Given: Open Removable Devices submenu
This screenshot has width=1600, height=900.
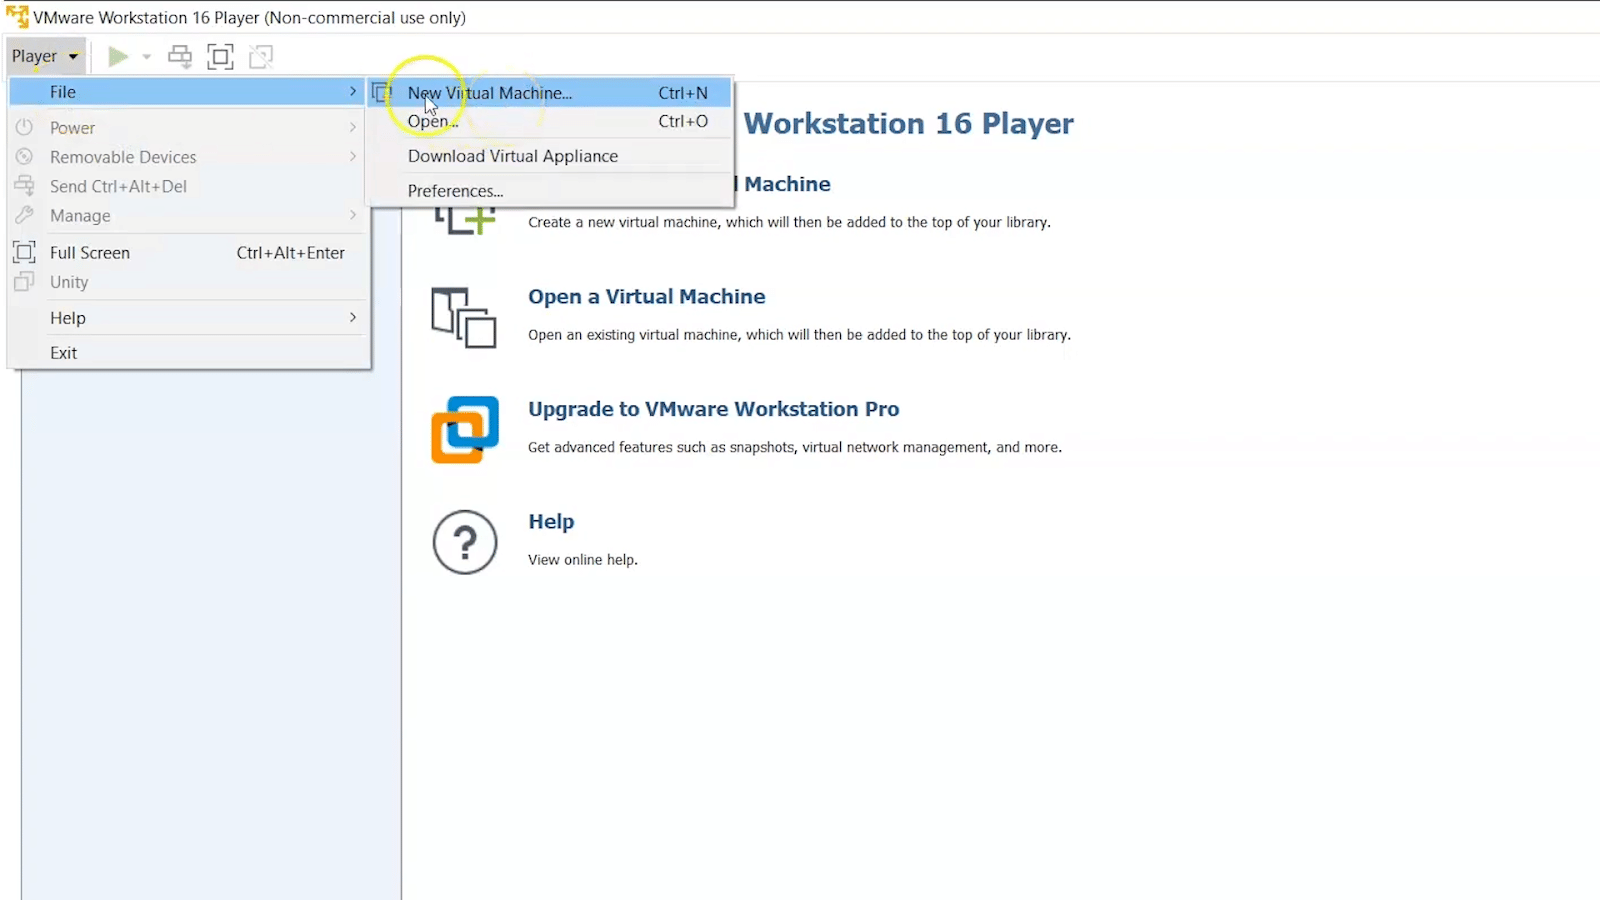Looking at the screenshot, I should click(189, 157).
